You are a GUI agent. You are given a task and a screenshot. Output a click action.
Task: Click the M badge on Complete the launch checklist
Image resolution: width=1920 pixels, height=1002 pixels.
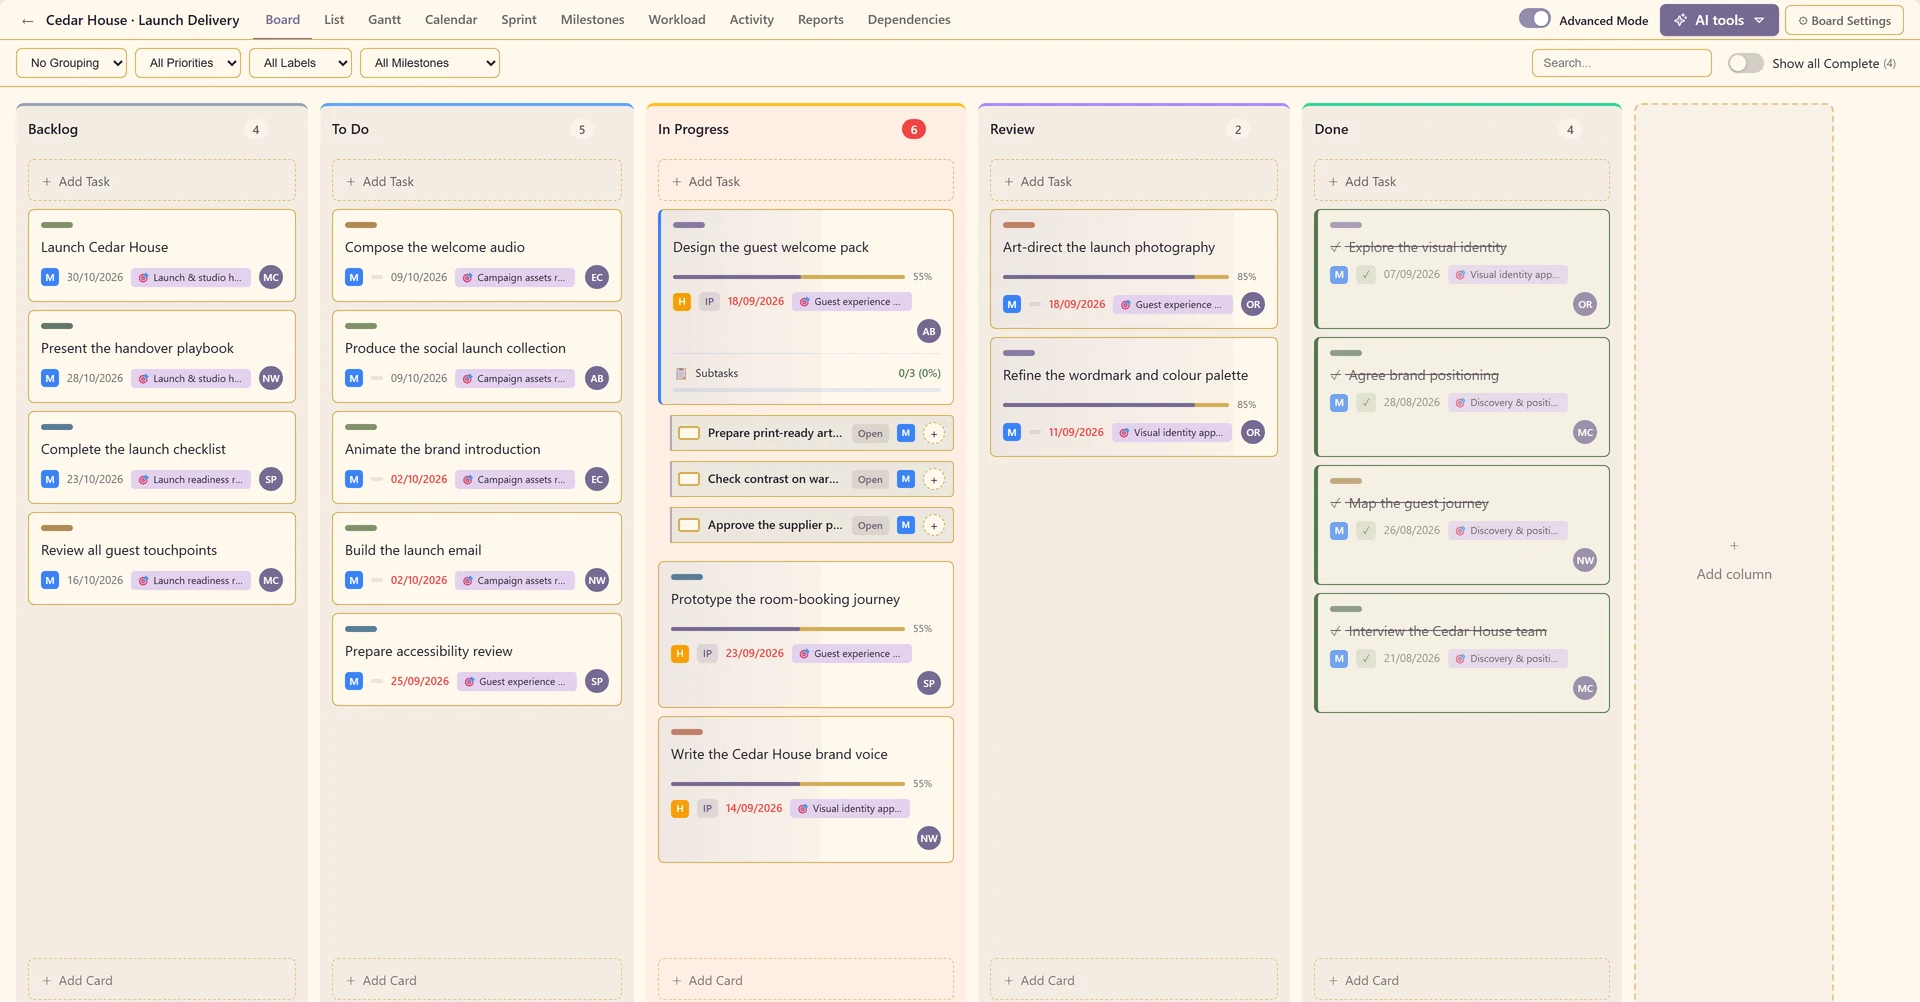(50, 479)
